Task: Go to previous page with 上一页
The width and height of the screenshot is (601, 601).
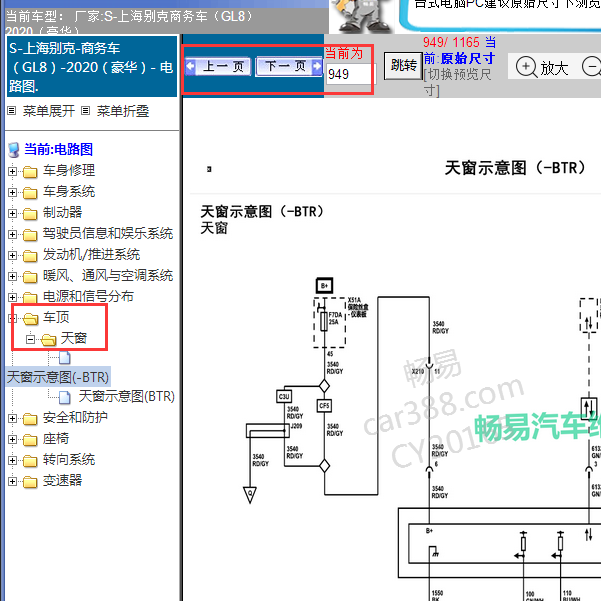Action: [218, 67]
